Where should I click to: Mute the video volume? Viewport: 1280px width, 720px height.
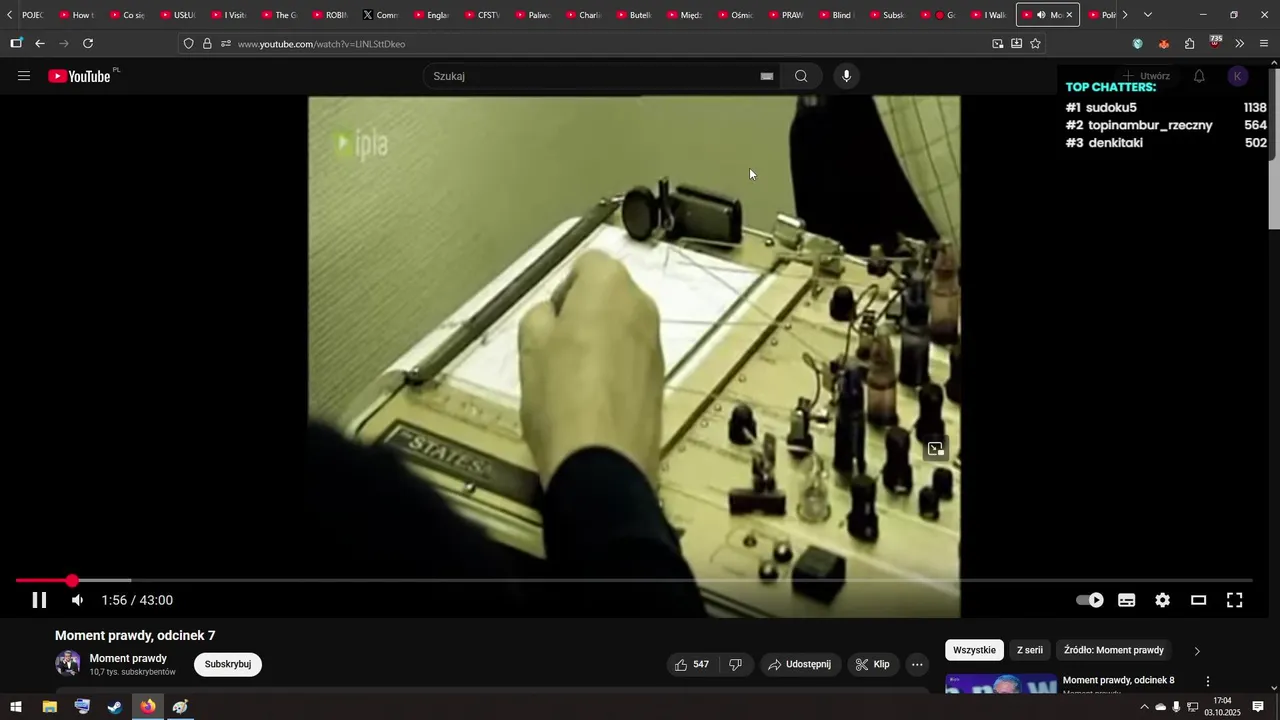[78, 600]
